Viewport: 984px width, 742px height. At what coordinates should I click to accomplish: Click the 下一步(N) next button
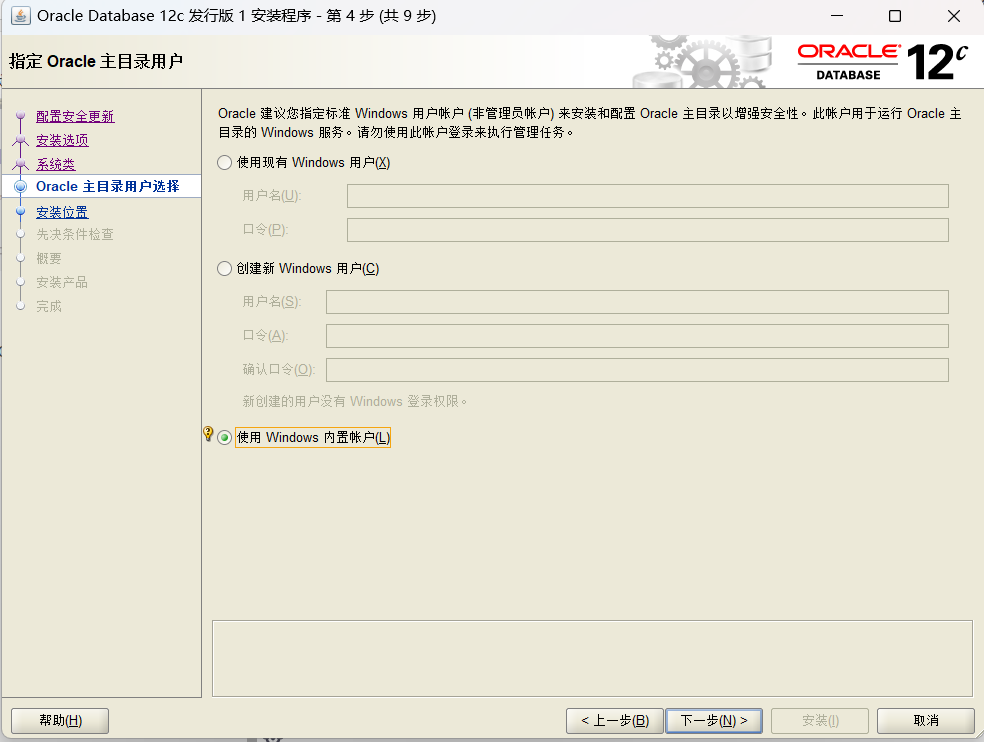[x=714, y=721]
